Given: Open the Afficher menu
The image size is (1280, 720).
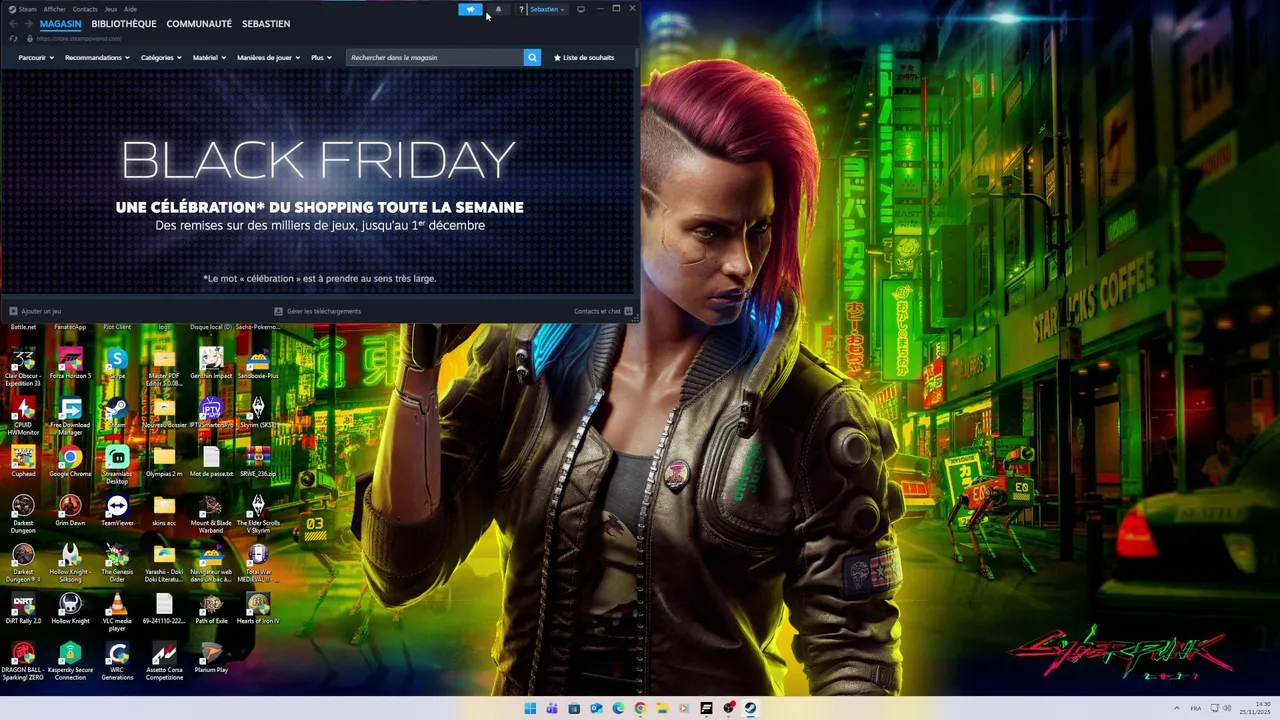Looking at the screenshot, I should (x=55, y=9).
